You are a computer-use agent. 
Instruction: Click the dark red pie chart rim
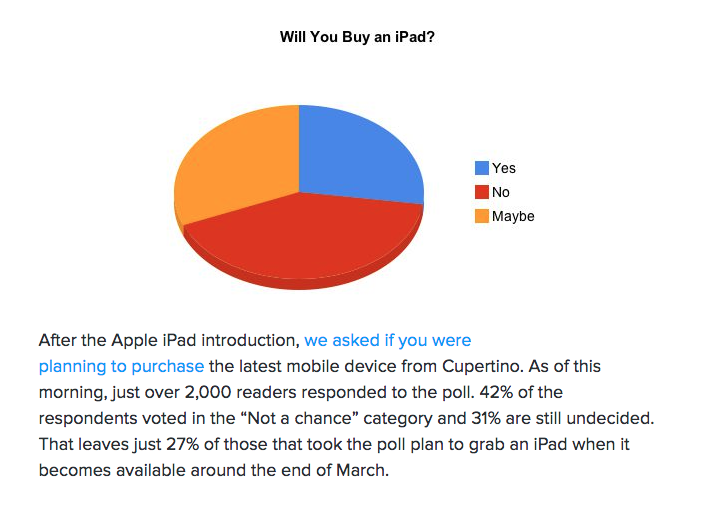[302, 283]
